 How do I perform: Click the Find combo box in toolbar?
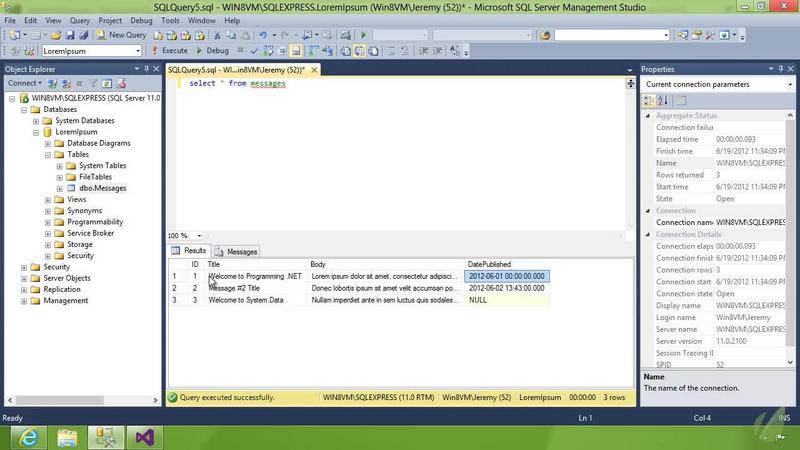[611, 35]
